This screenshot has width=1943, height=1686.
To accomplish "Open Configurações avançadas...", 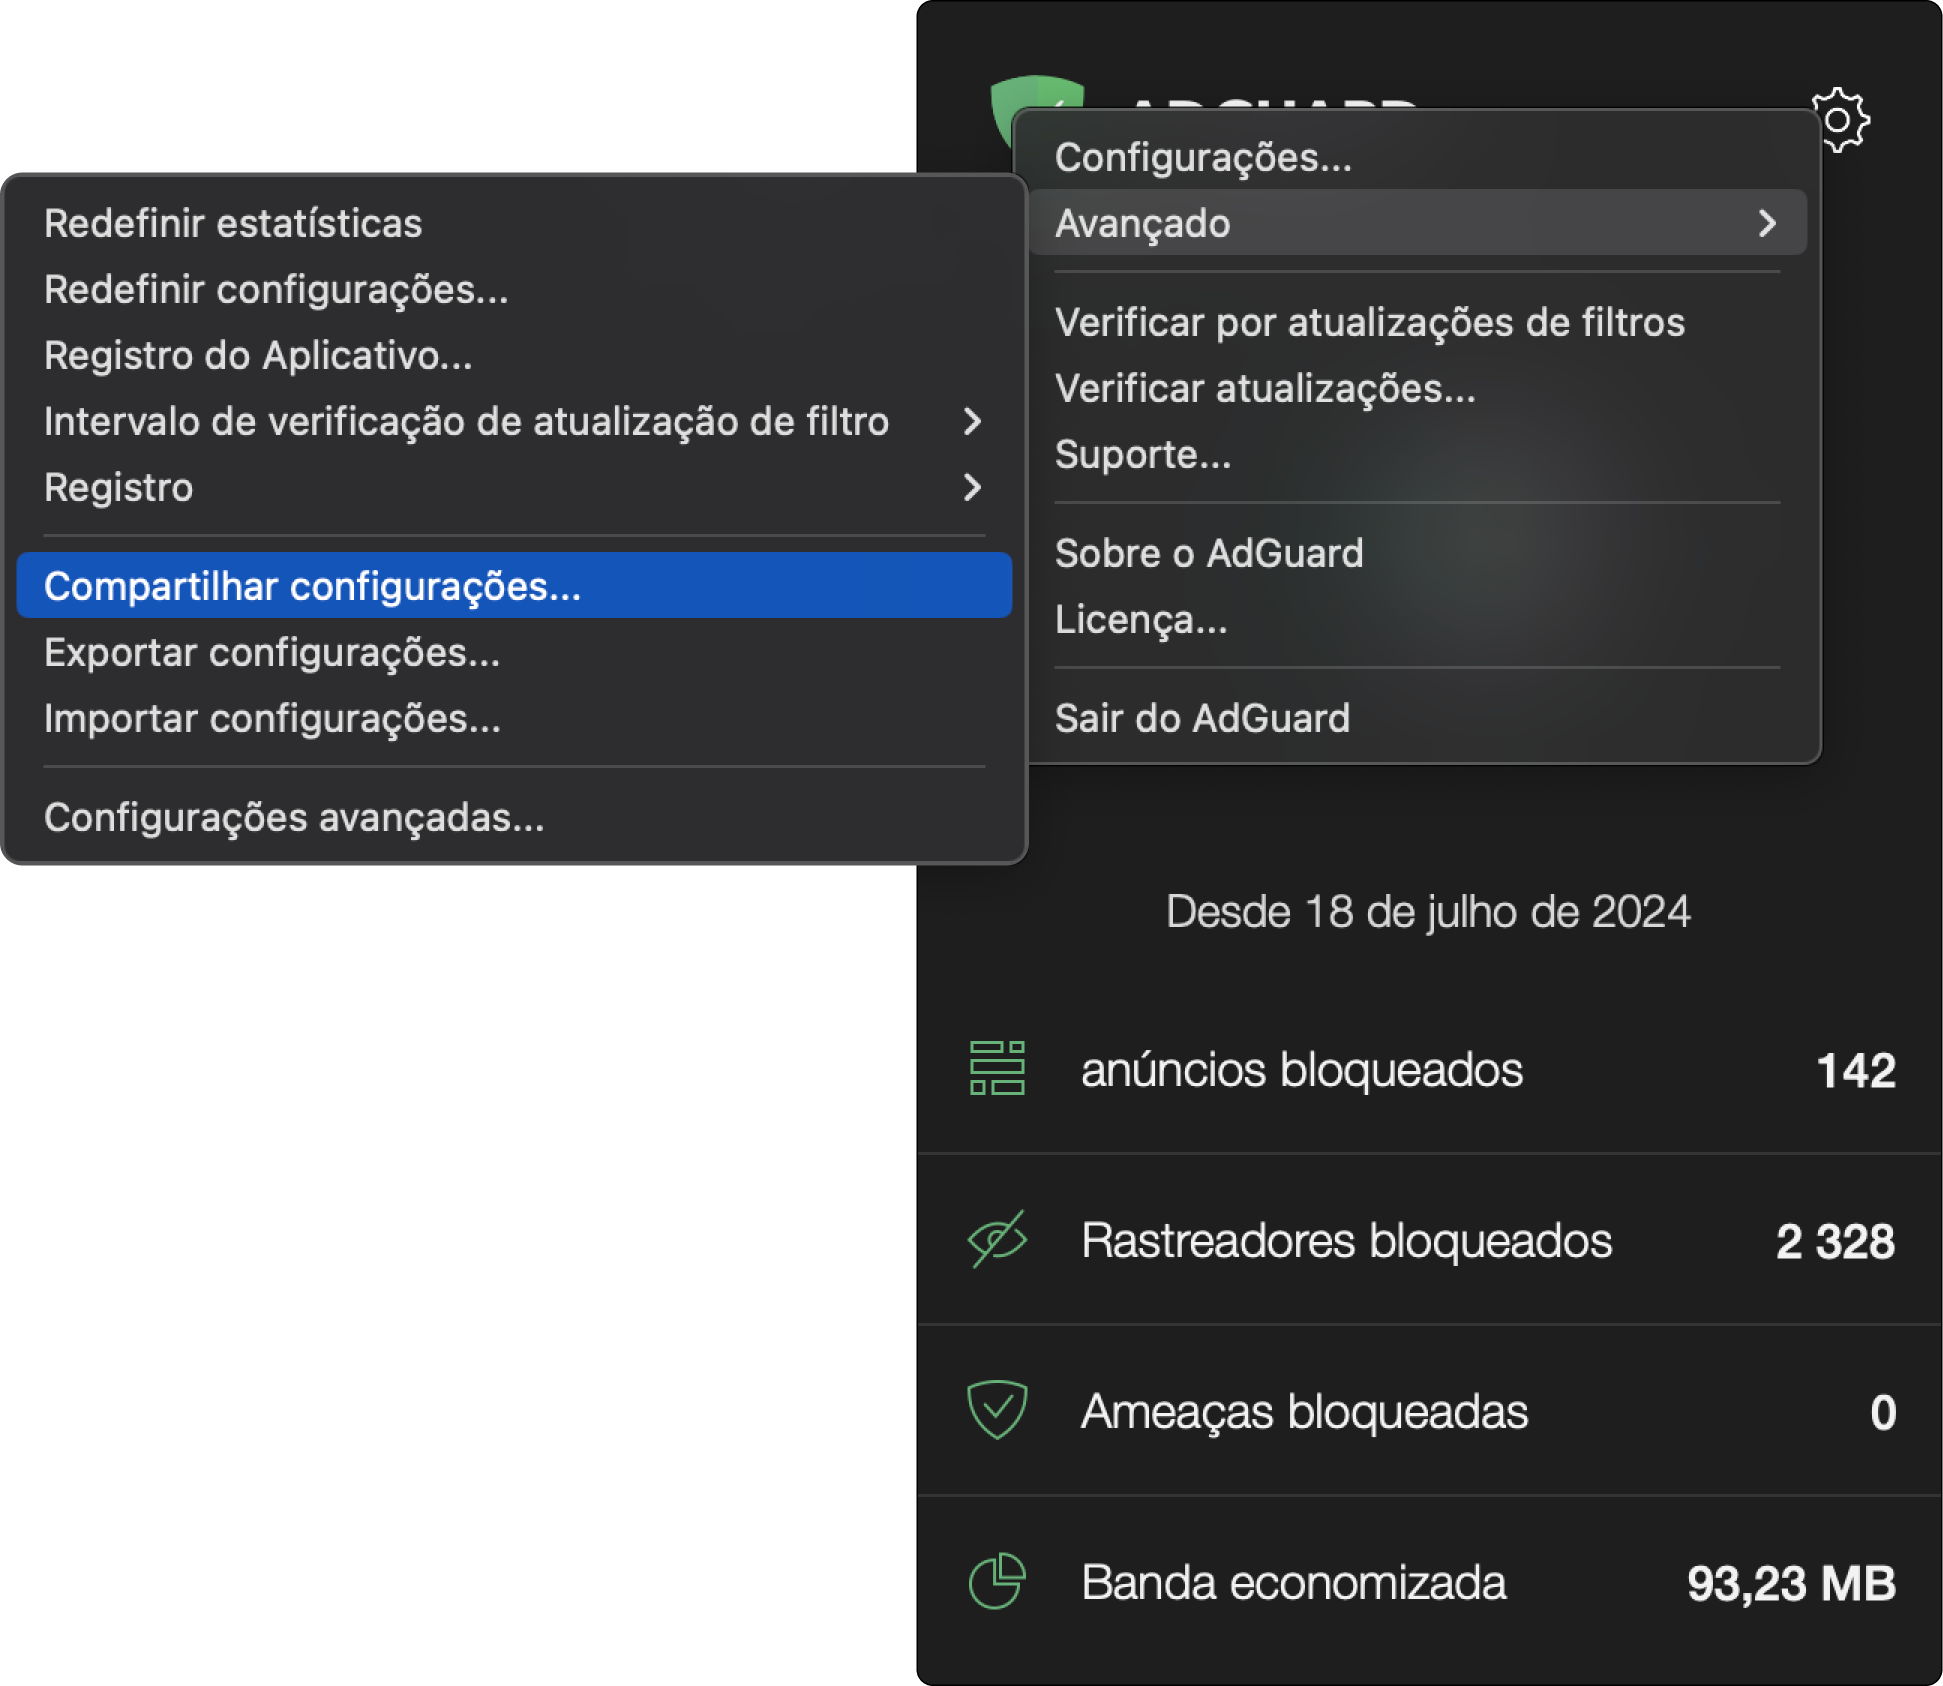I will pyautogui.click(x=514, y=818).
